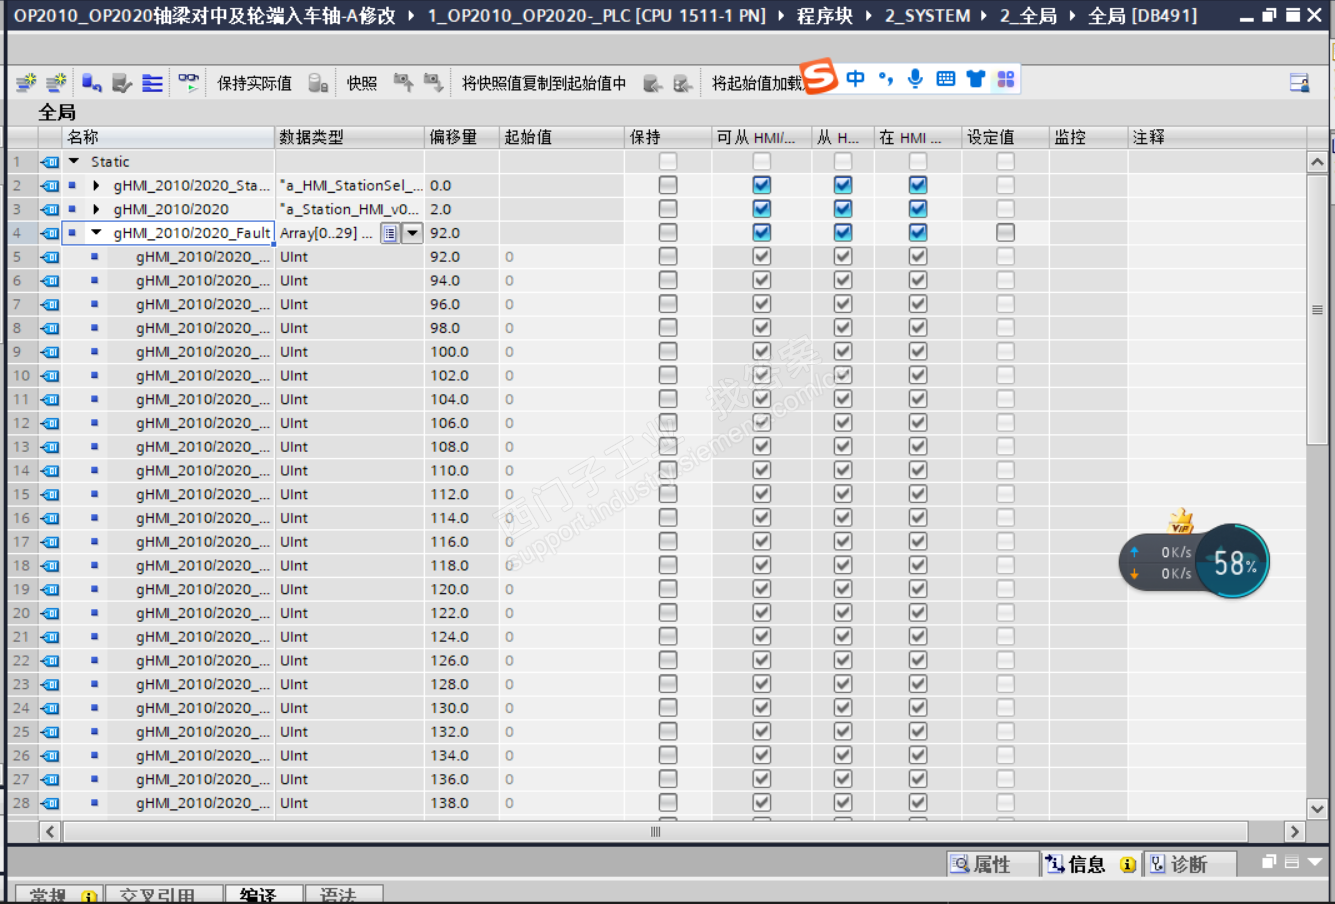Open the Sogou soft keyboard icon
1335x904 pixels.
[946, 79]
